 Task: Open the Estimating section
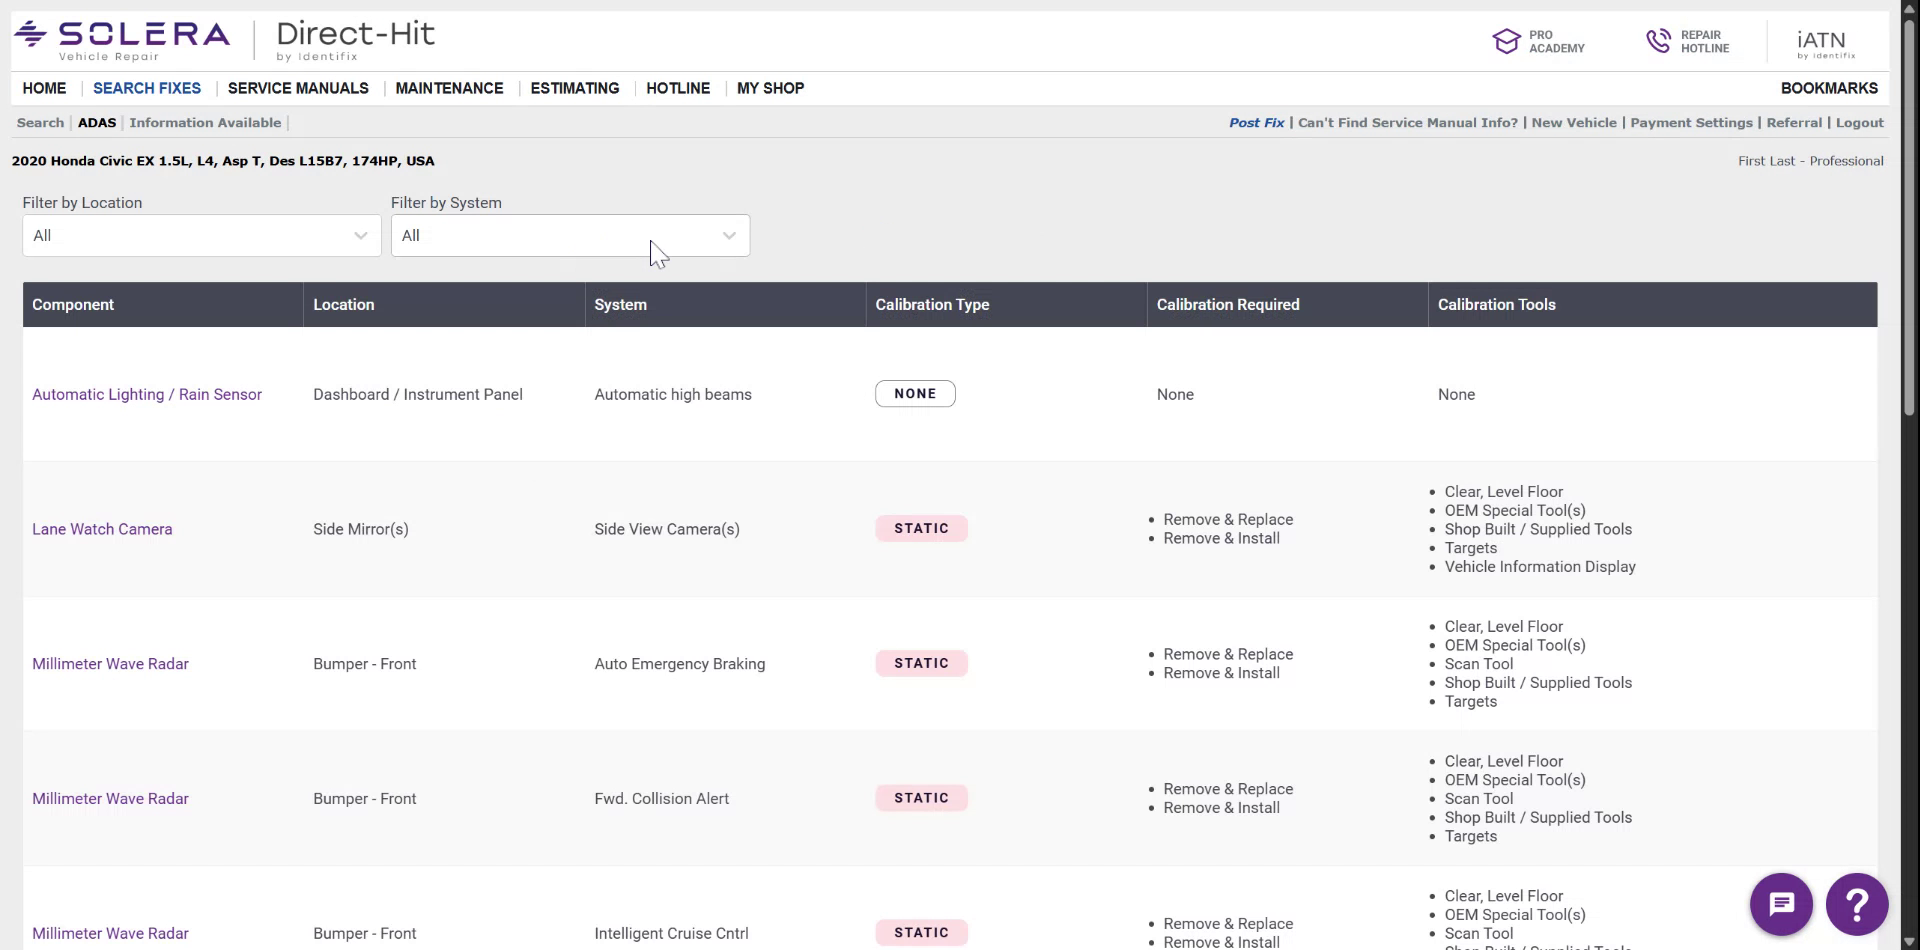click(x=574, y=88)
